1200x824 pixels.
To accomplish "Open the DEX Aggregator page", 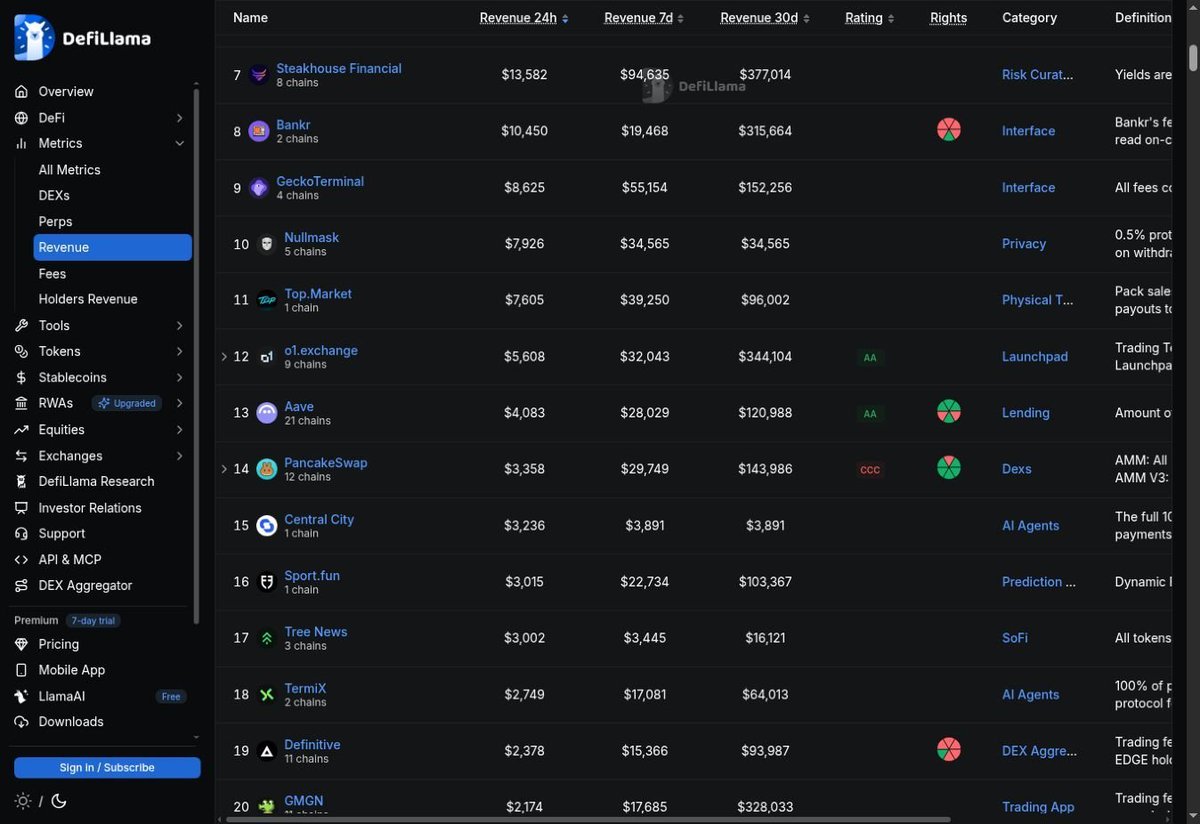I will click(x=85, y=585).
